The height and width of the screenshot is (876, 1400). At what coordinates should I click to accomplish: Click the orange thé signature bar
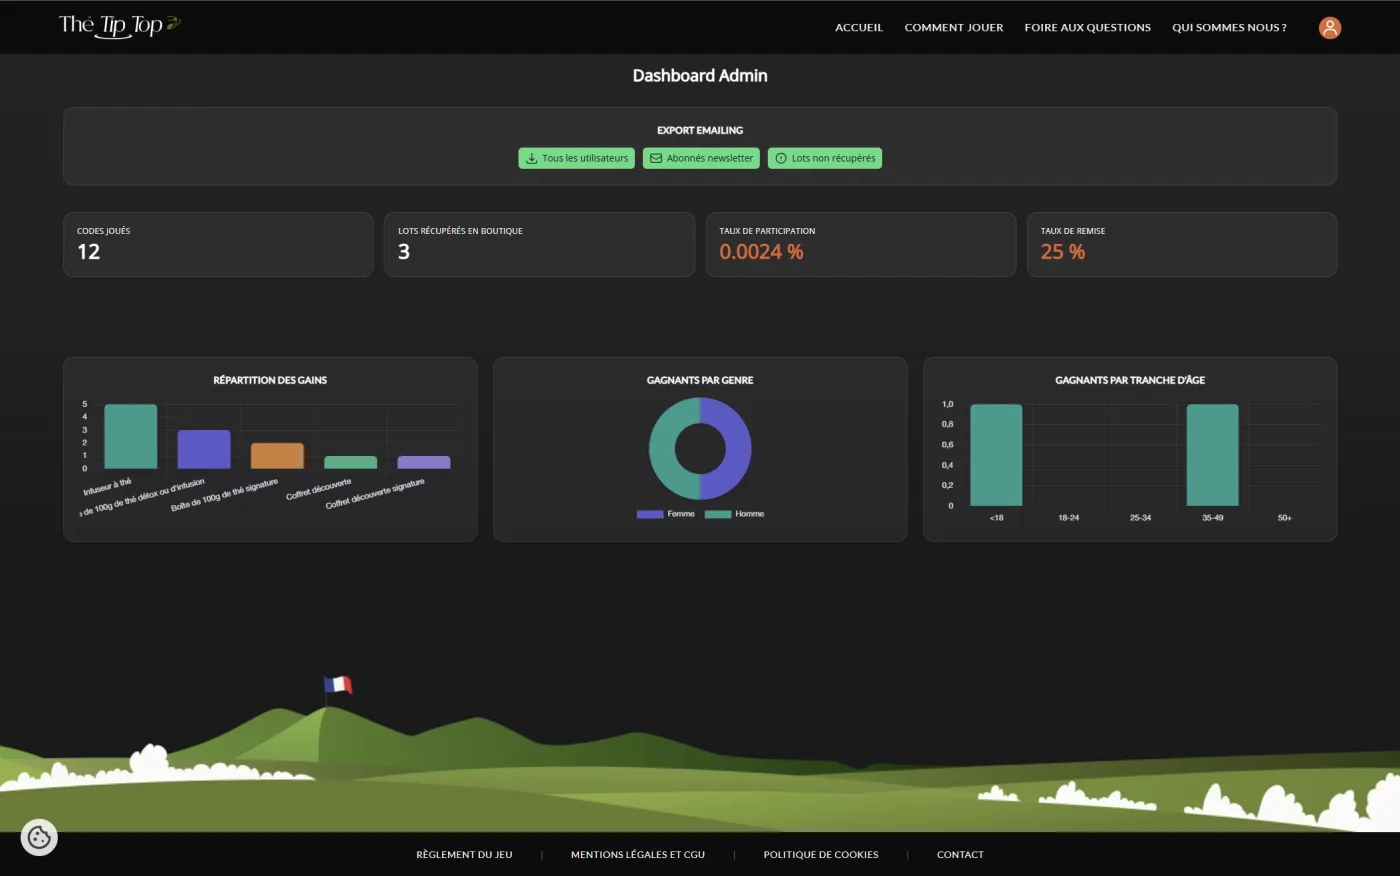[277, 456]
